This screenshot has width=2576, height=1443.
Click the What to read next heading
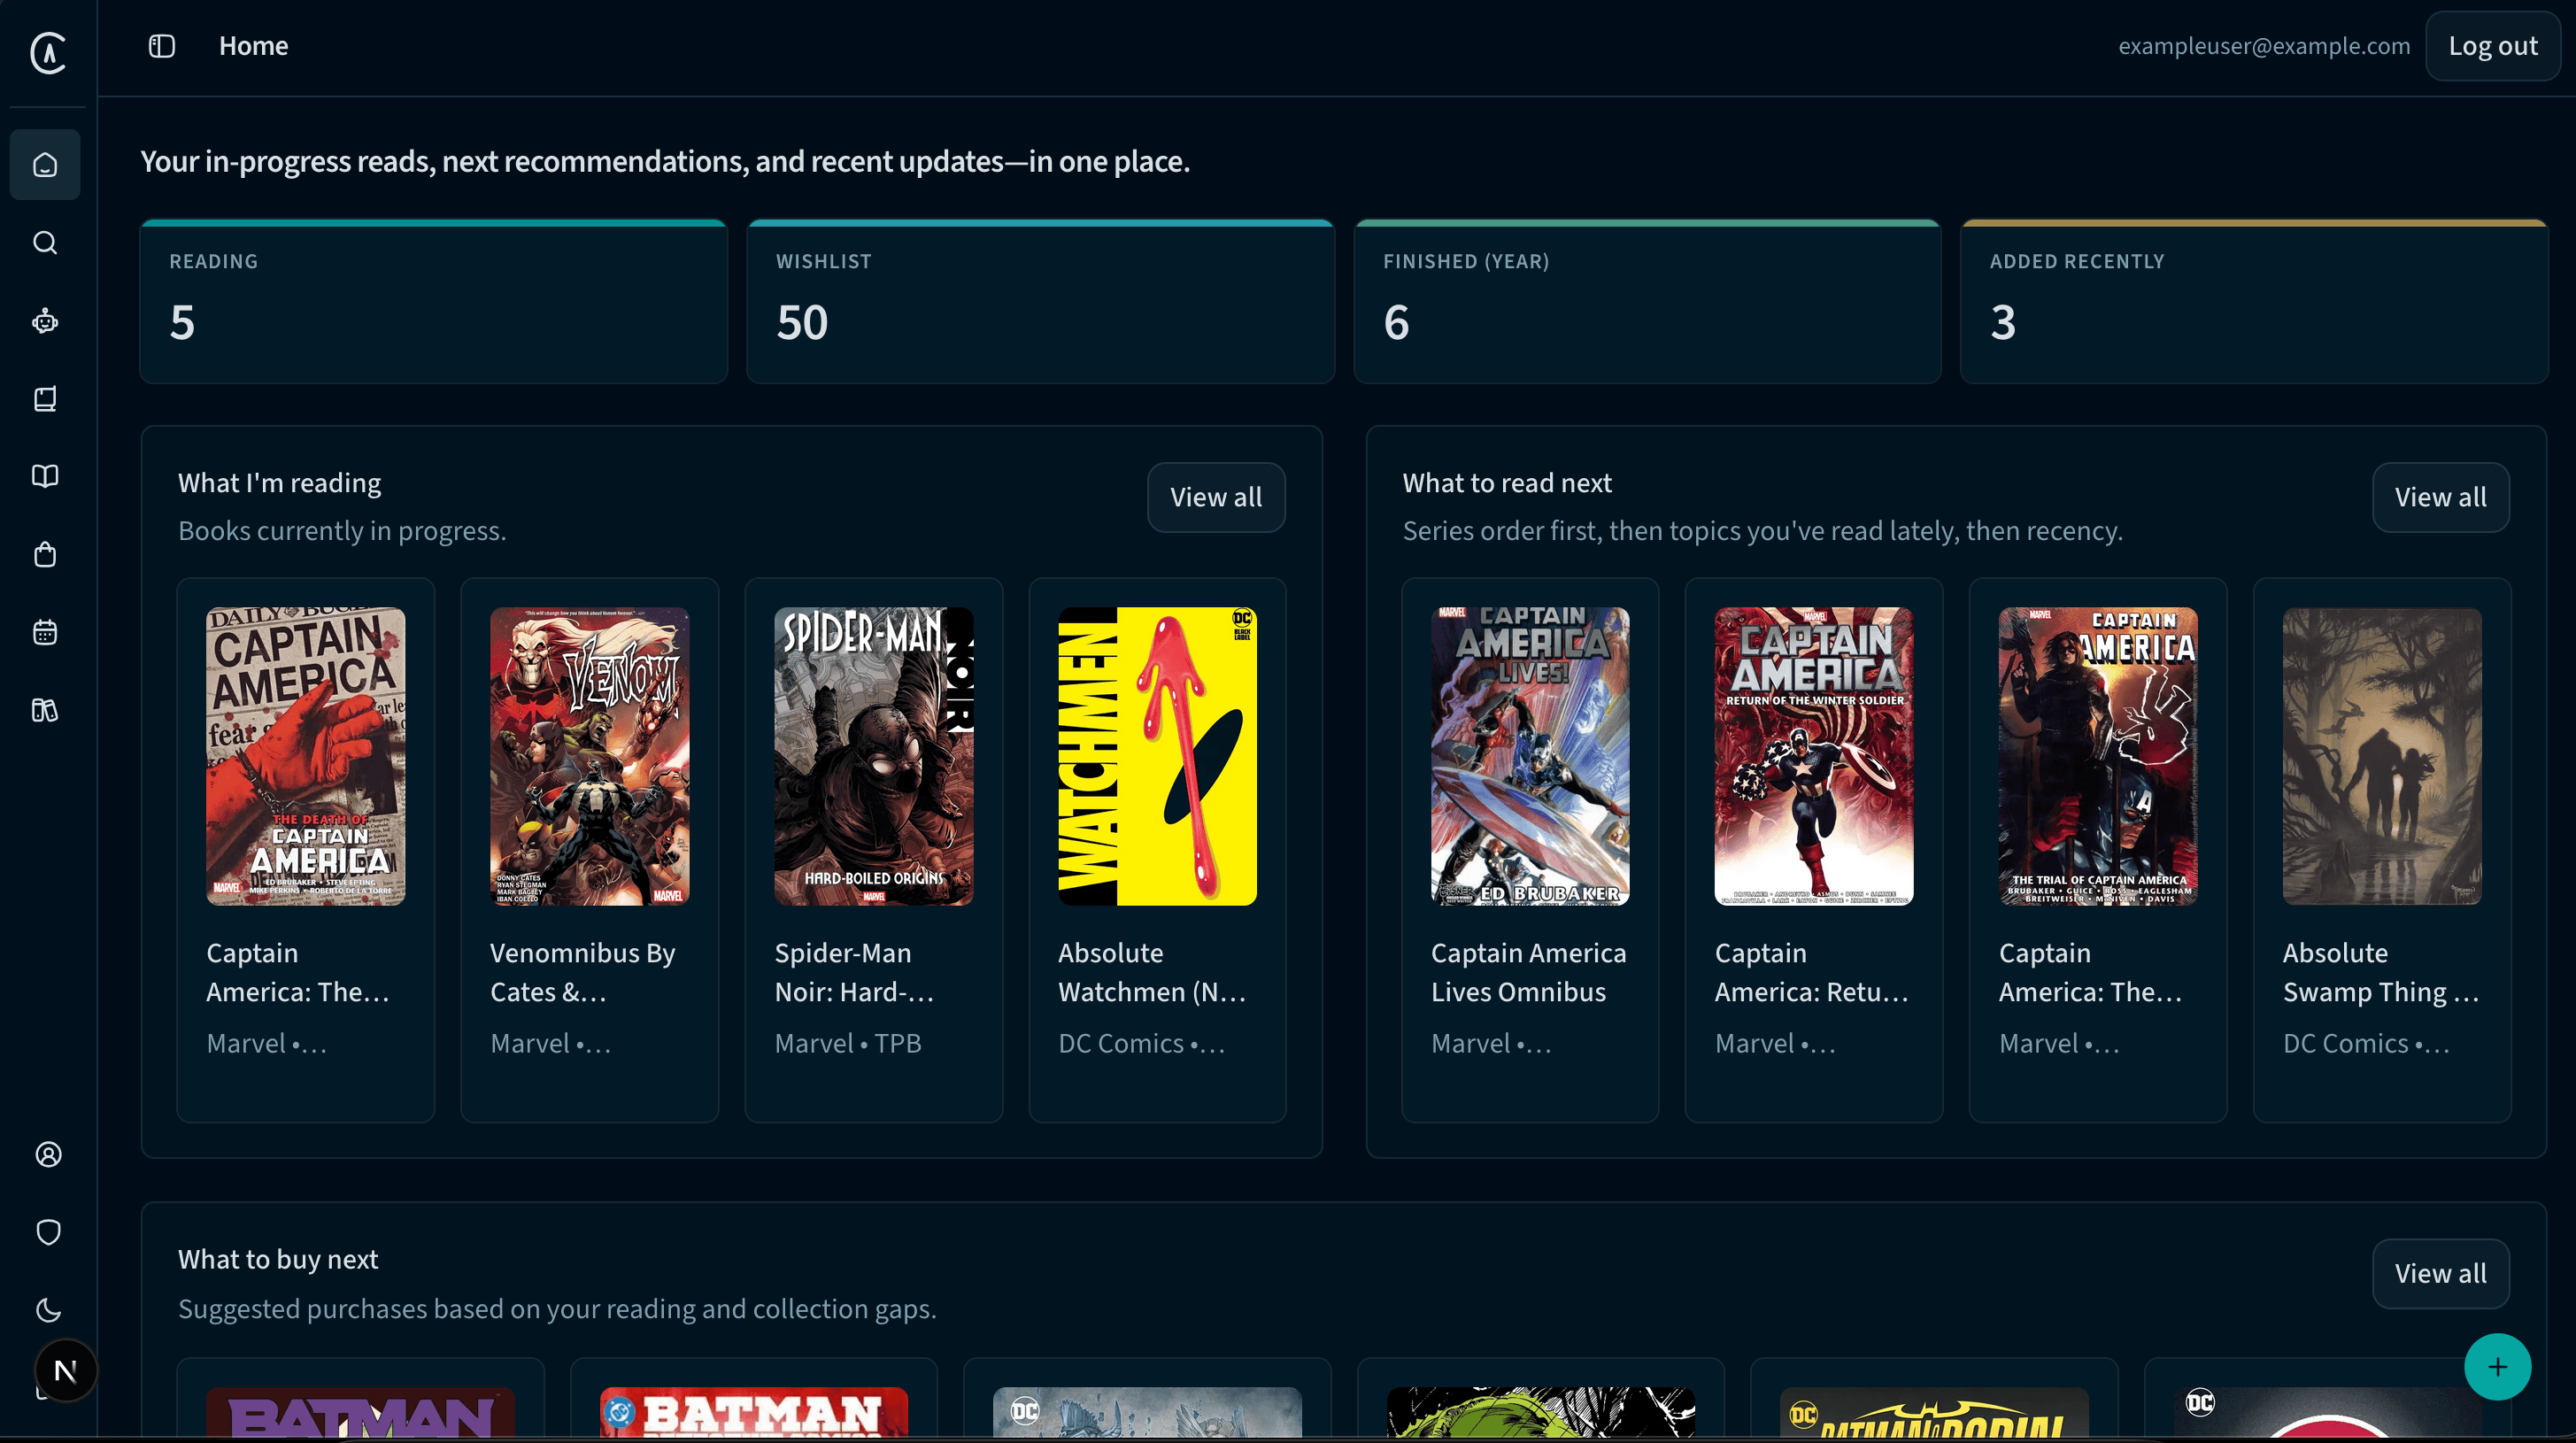click(1507, 483)
